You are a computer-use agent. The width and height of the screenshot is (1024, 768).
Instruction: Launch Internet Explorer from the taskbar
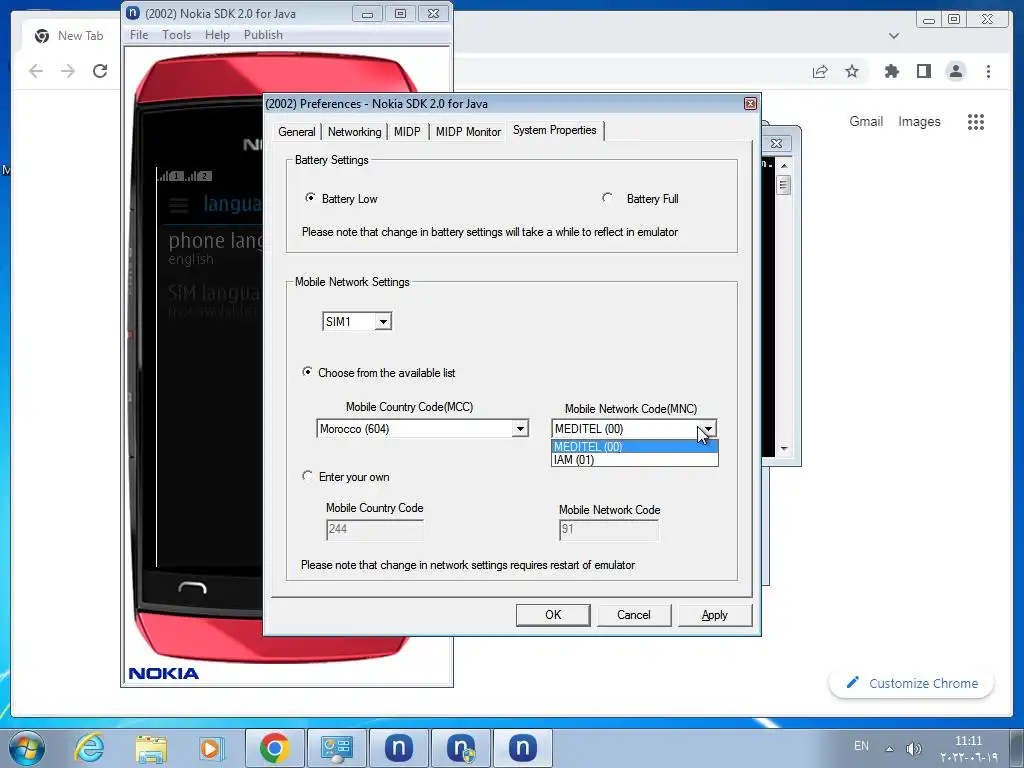point(89,748)
